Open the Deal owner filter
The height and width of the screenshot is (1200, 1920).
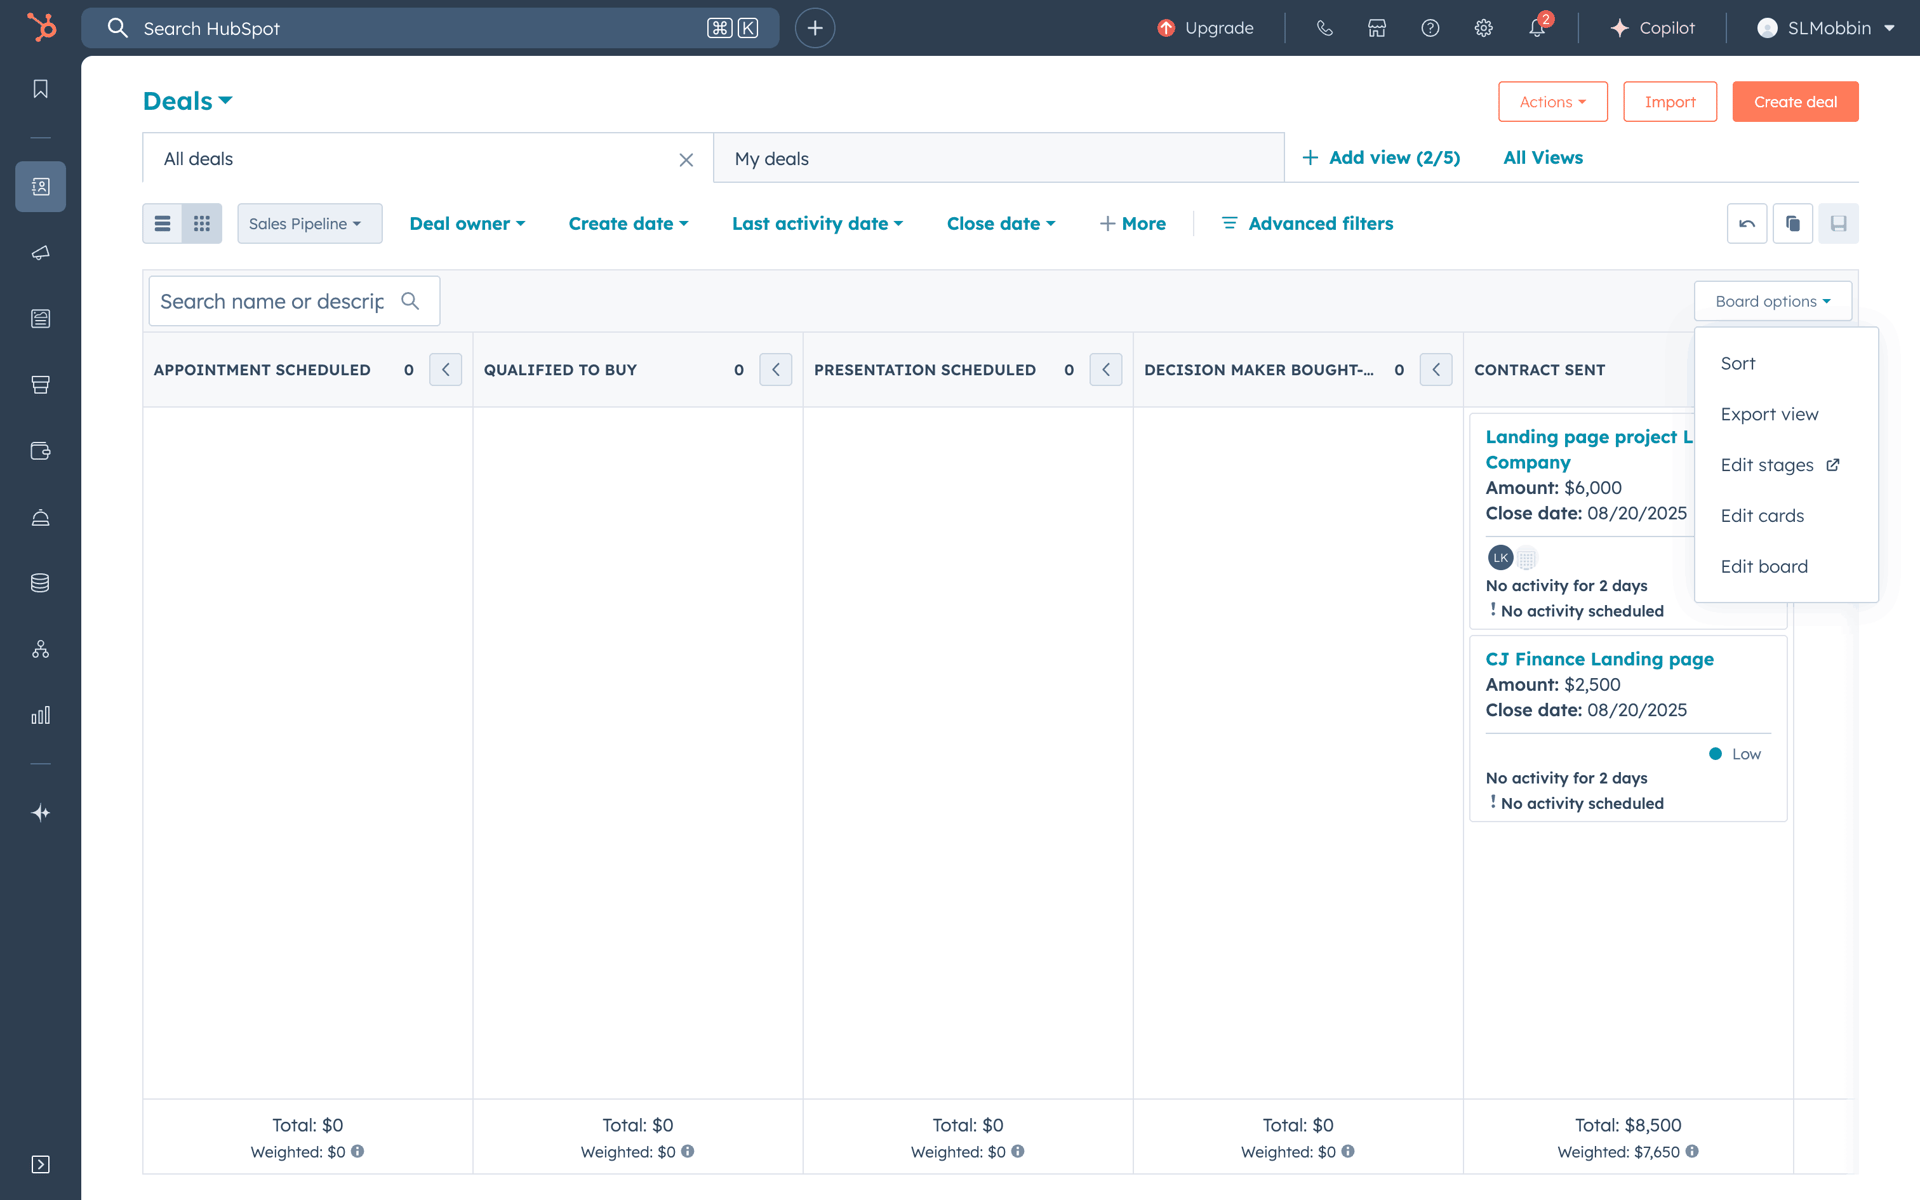pyautogui.click(x=467, y=224)
